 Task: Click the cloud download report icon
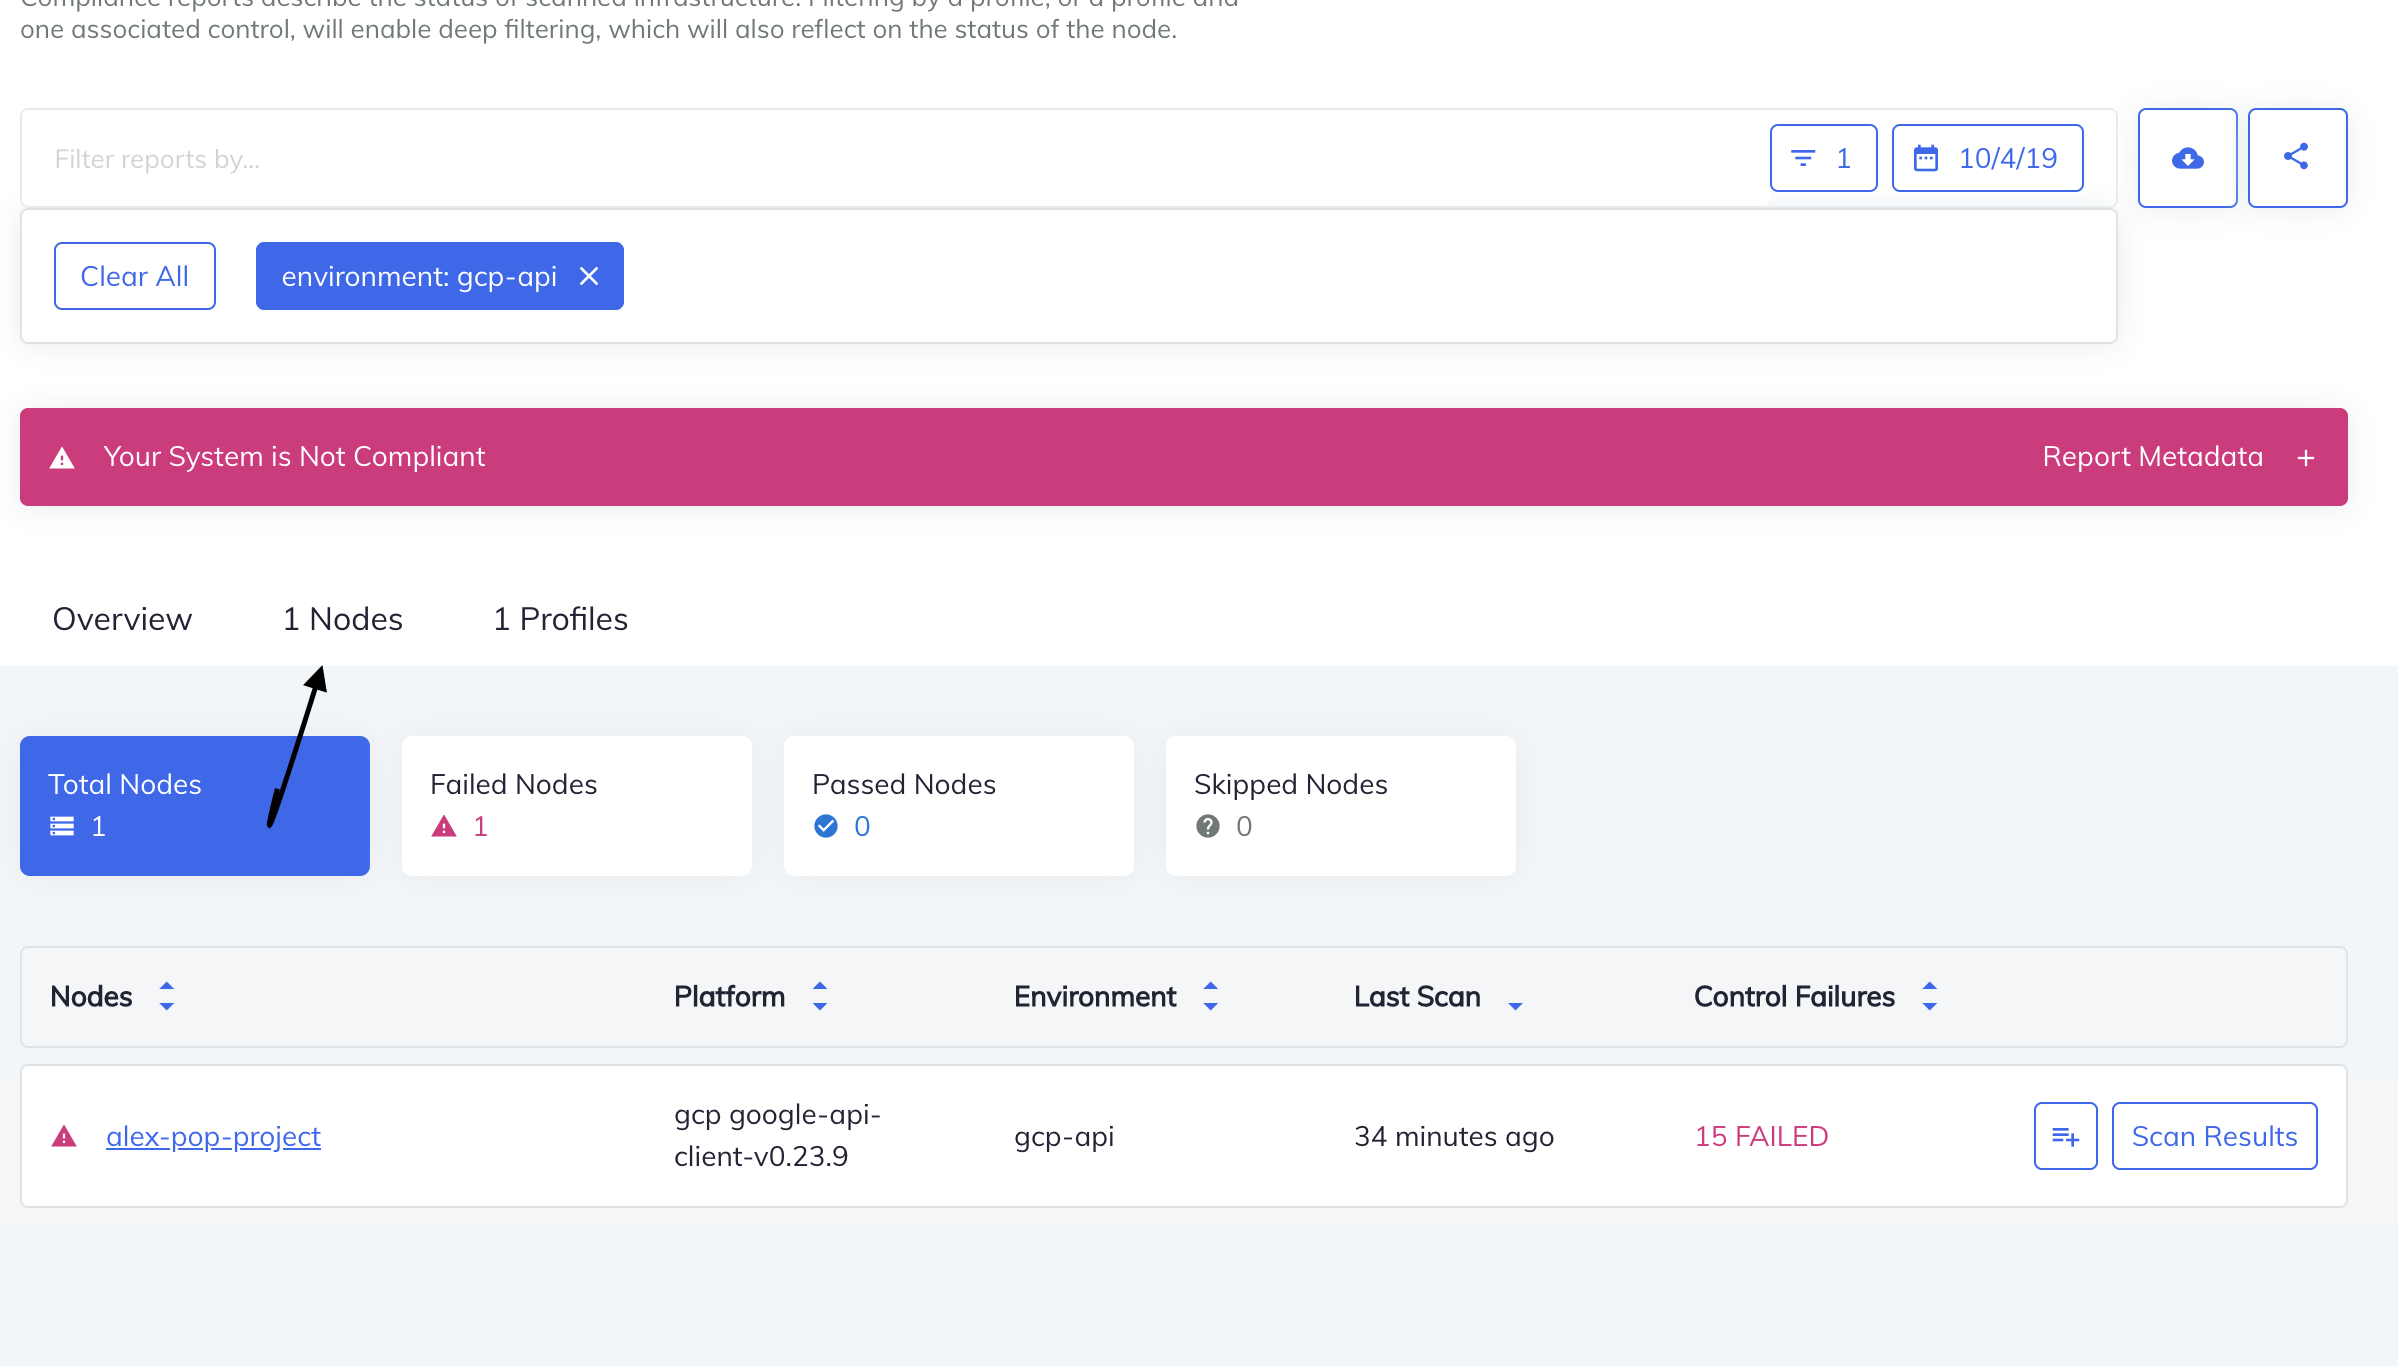(x=2187, y=158)
